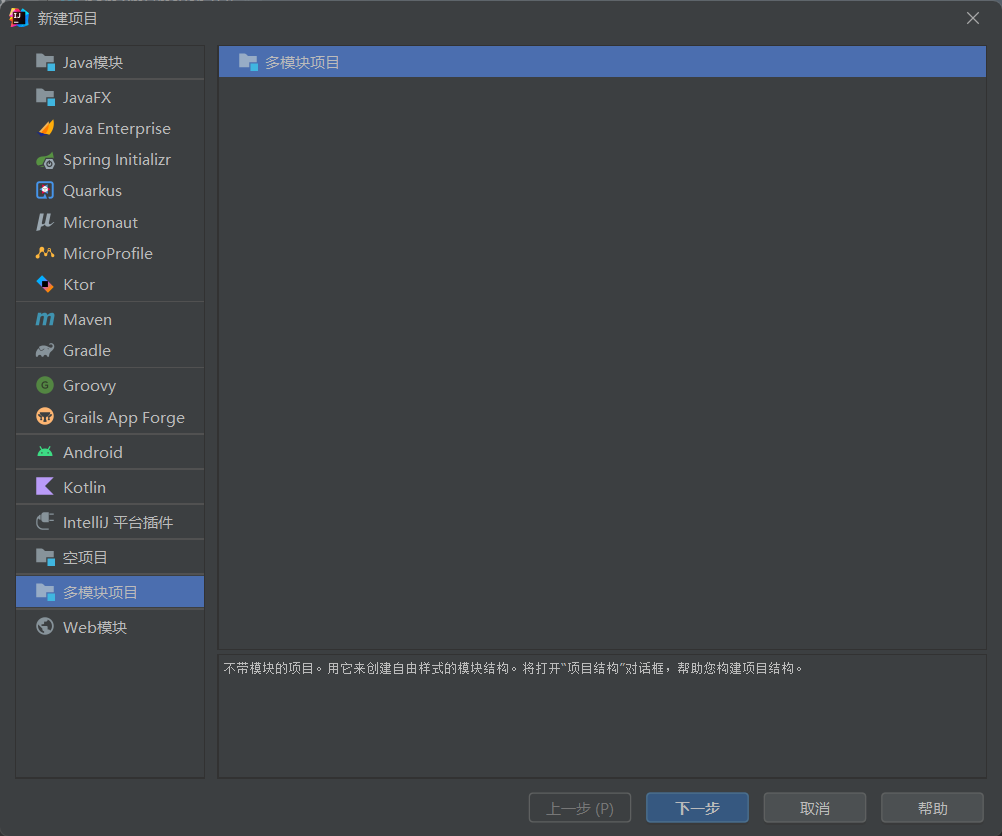The height and width of the screenshot is (836, 1002).
Task: Click the Spring Initializr leaf icon
Action: click(45, 160)
